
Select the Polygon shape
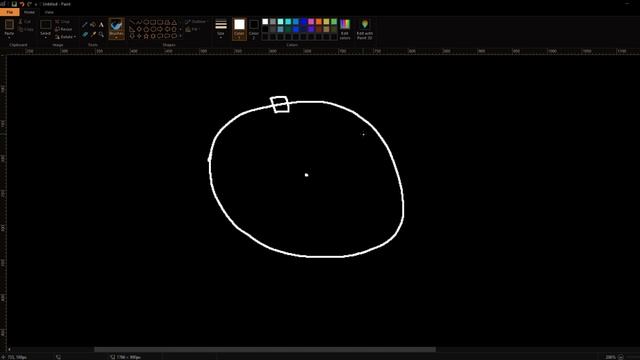pos(167,22)
